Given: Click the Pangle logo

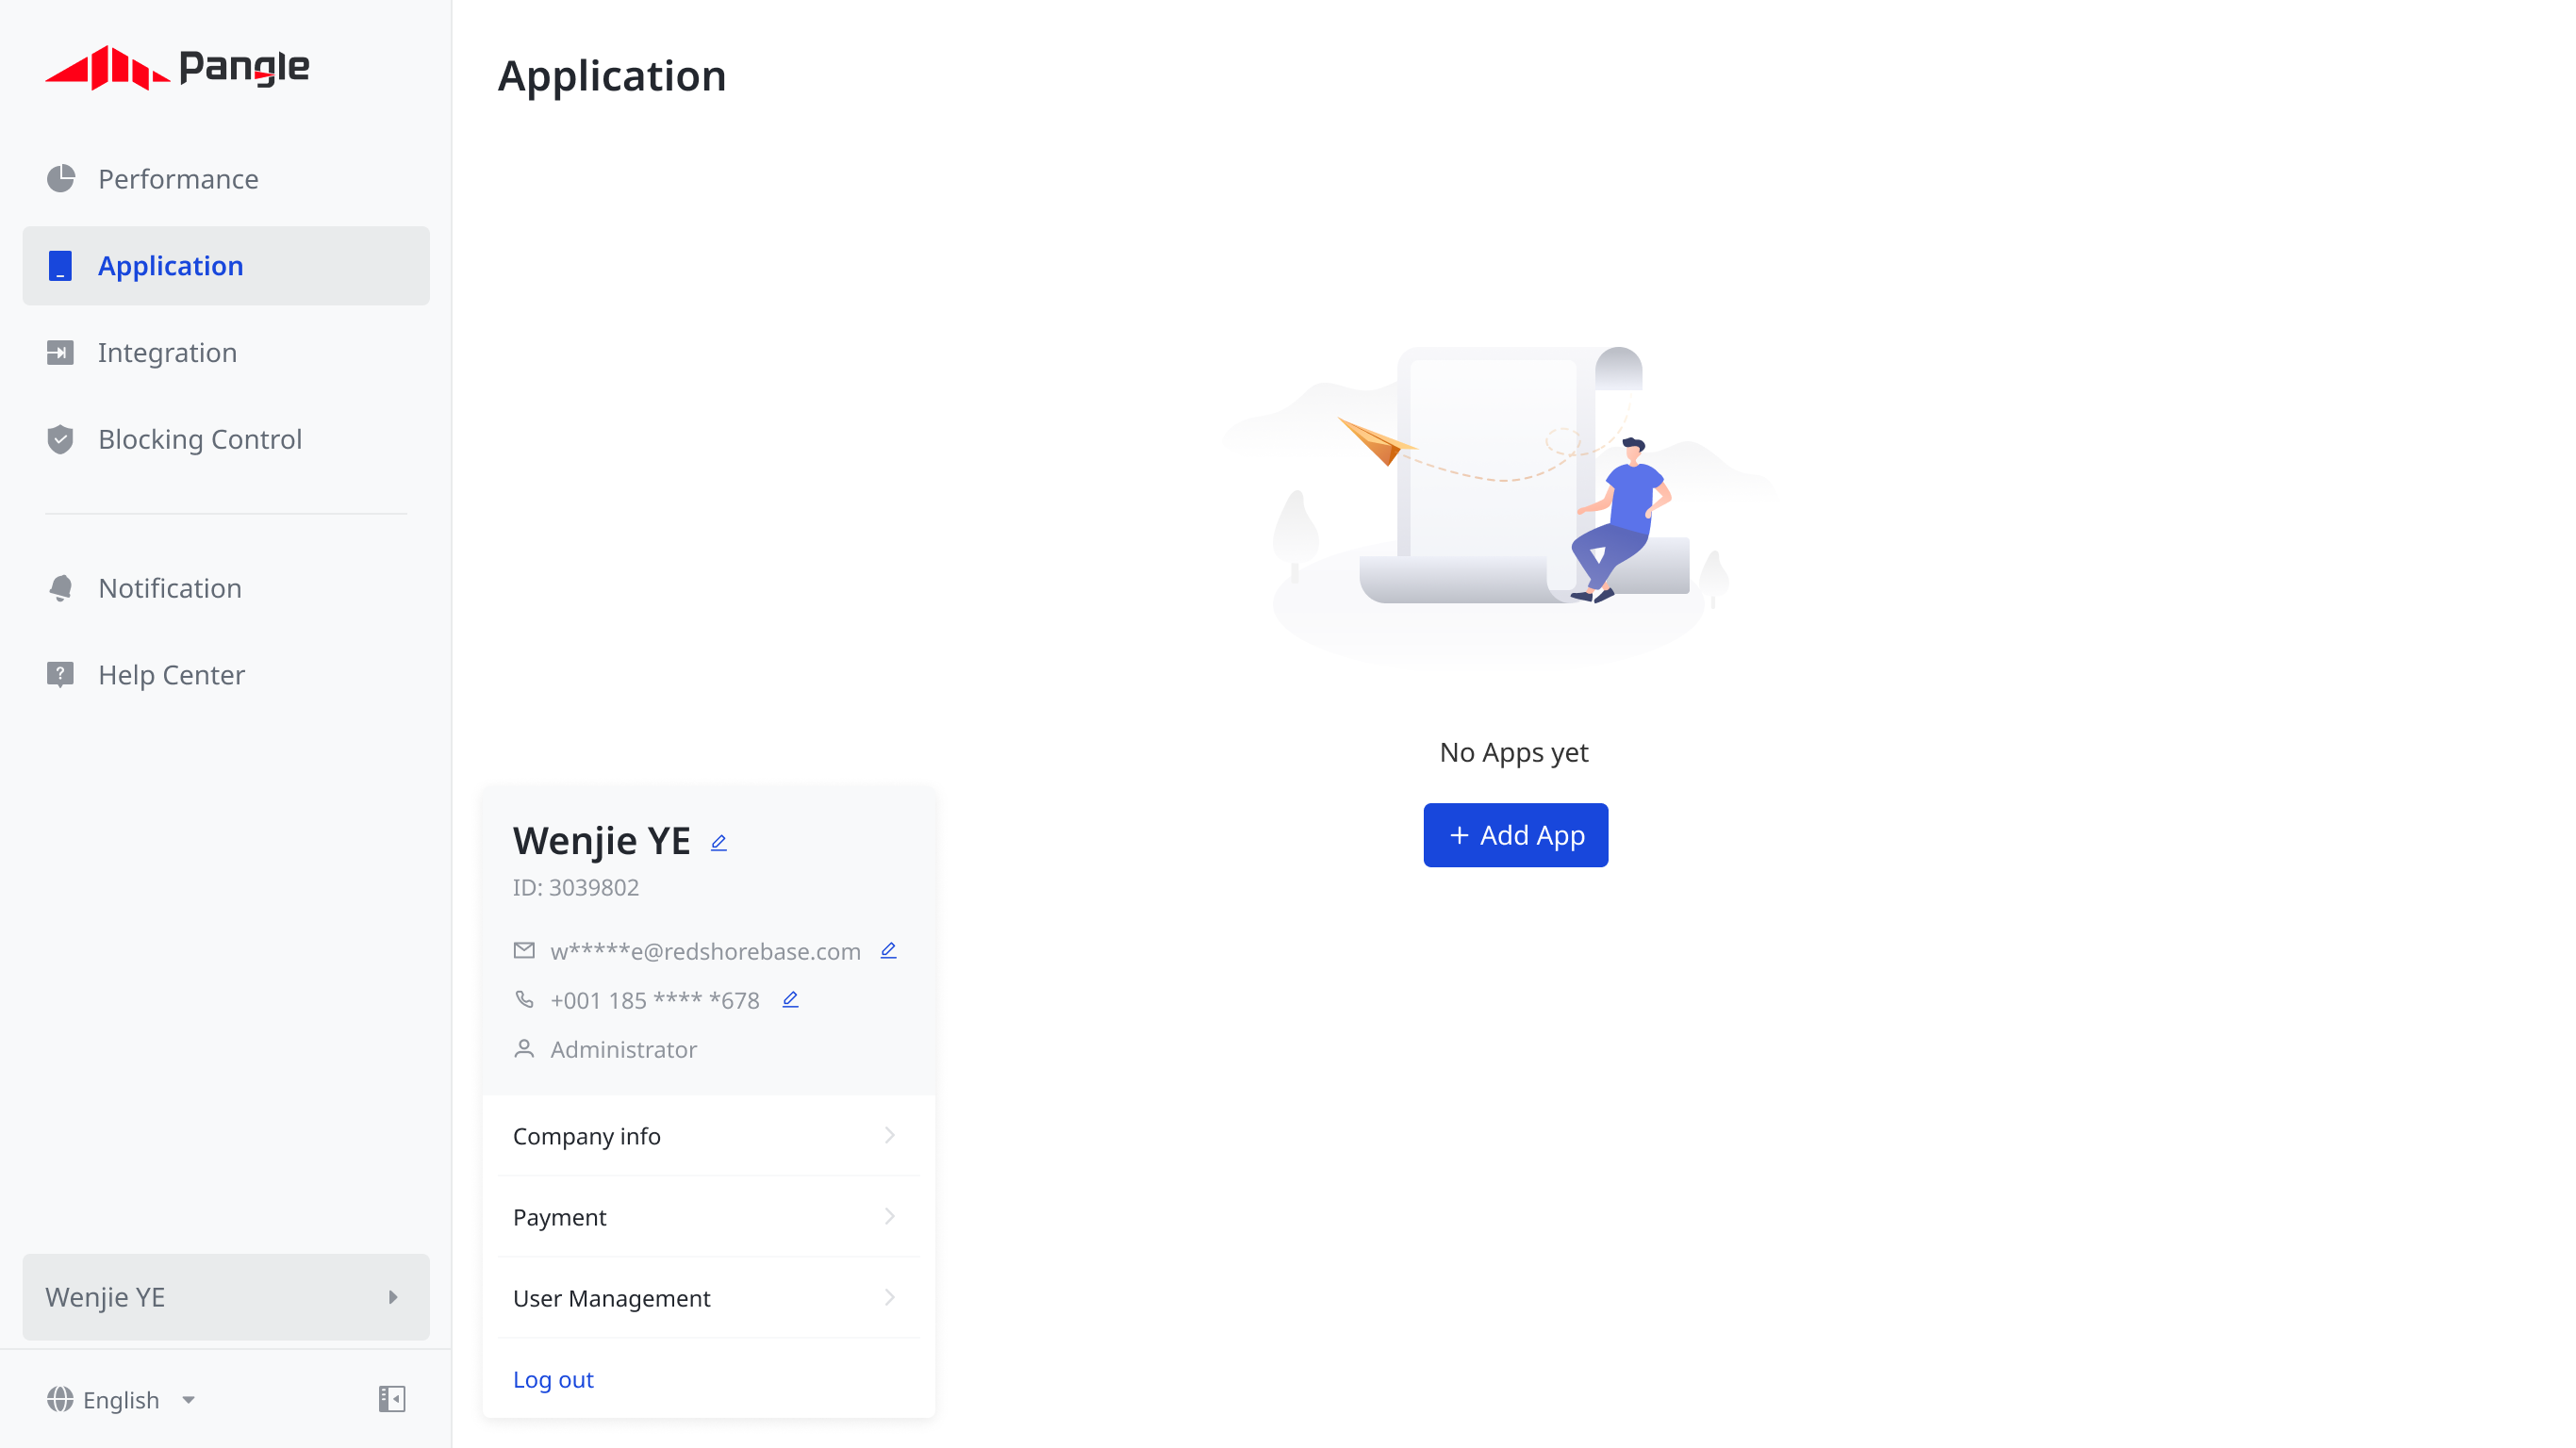Looking at the screenshot, I should coord(177,68).
